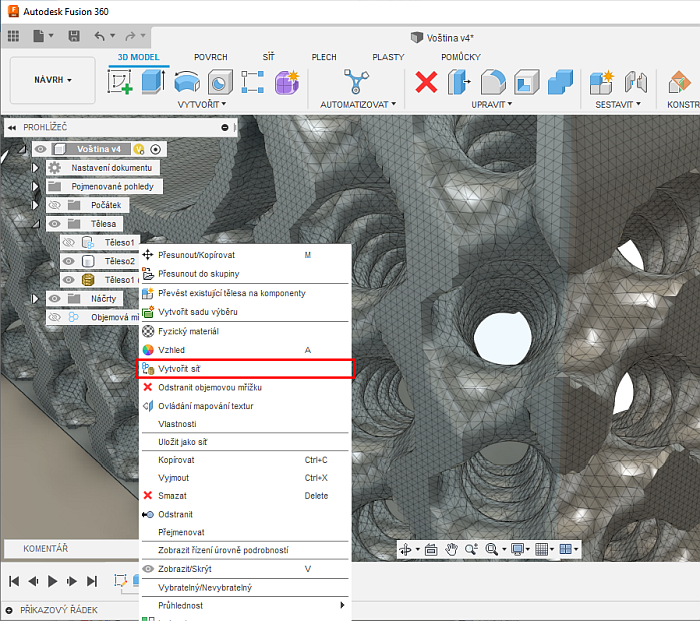Switch to the SÍŤ tab
700x621 pixels.
(269, 57)
